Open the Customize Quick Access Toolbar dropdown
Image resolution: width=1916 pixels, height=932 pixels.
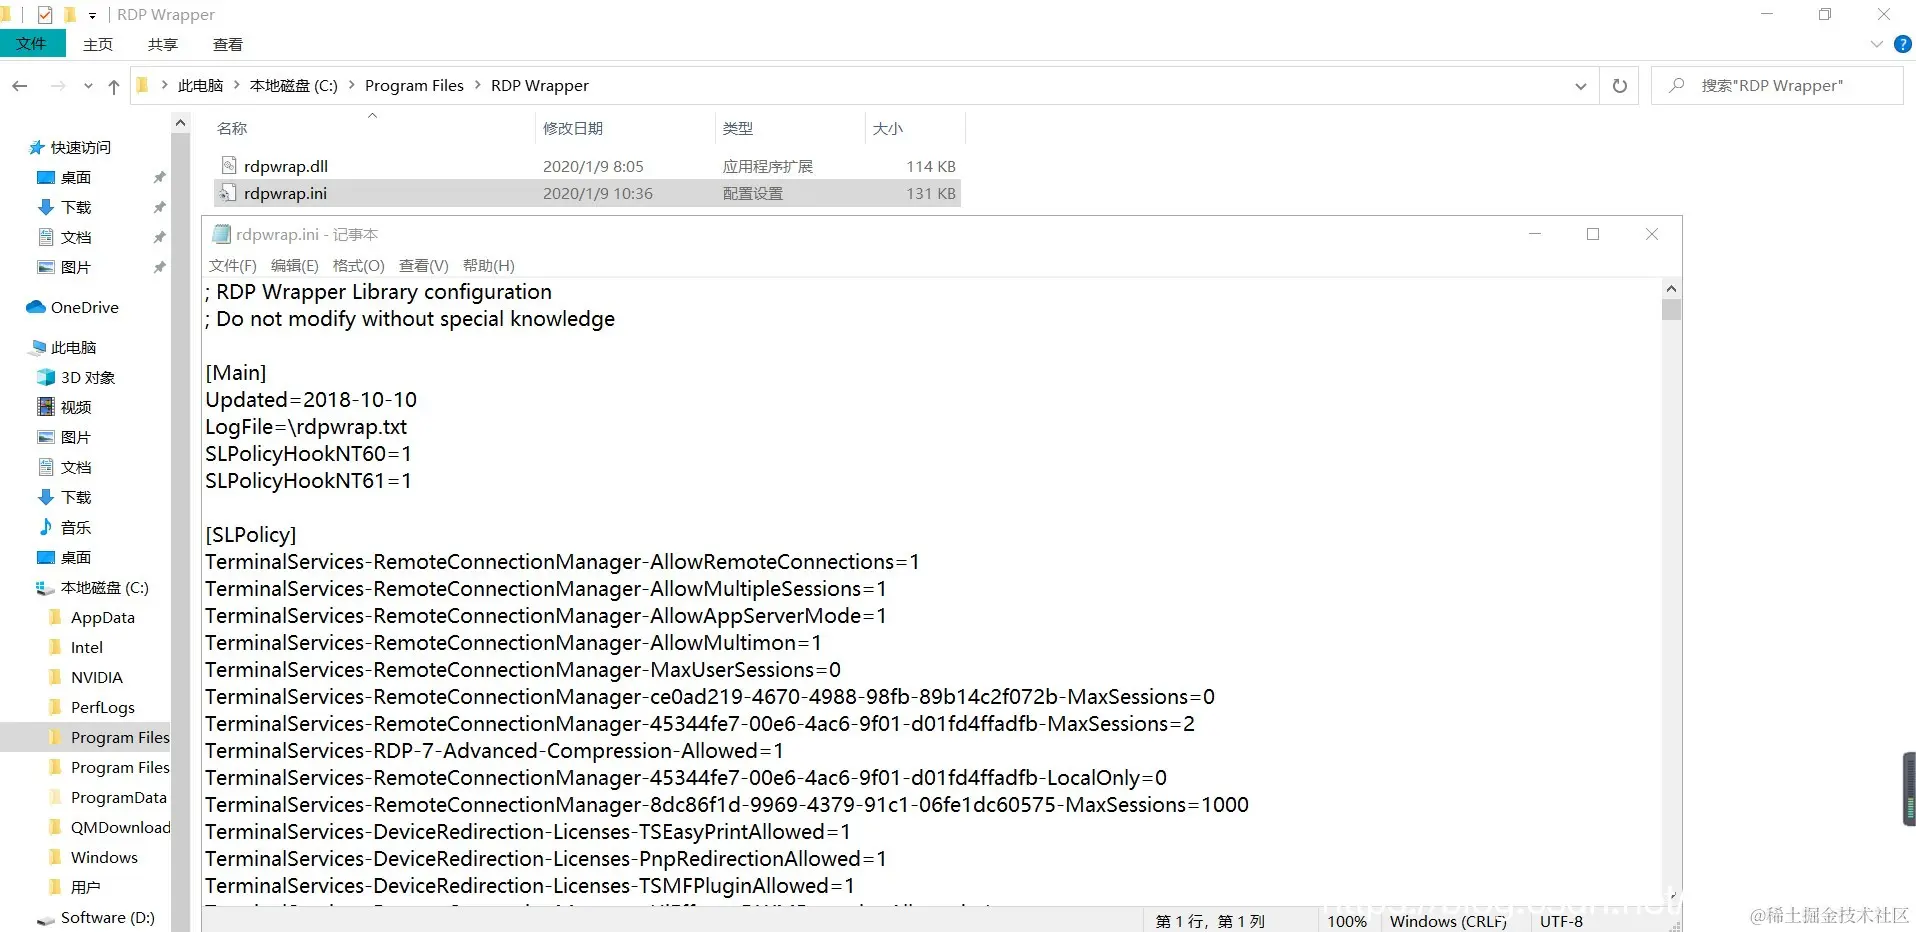pos(91,15)
